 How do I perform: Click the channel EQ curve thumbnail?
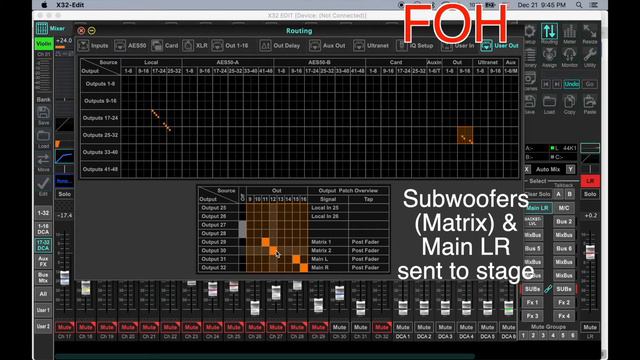tap(64, 157)
